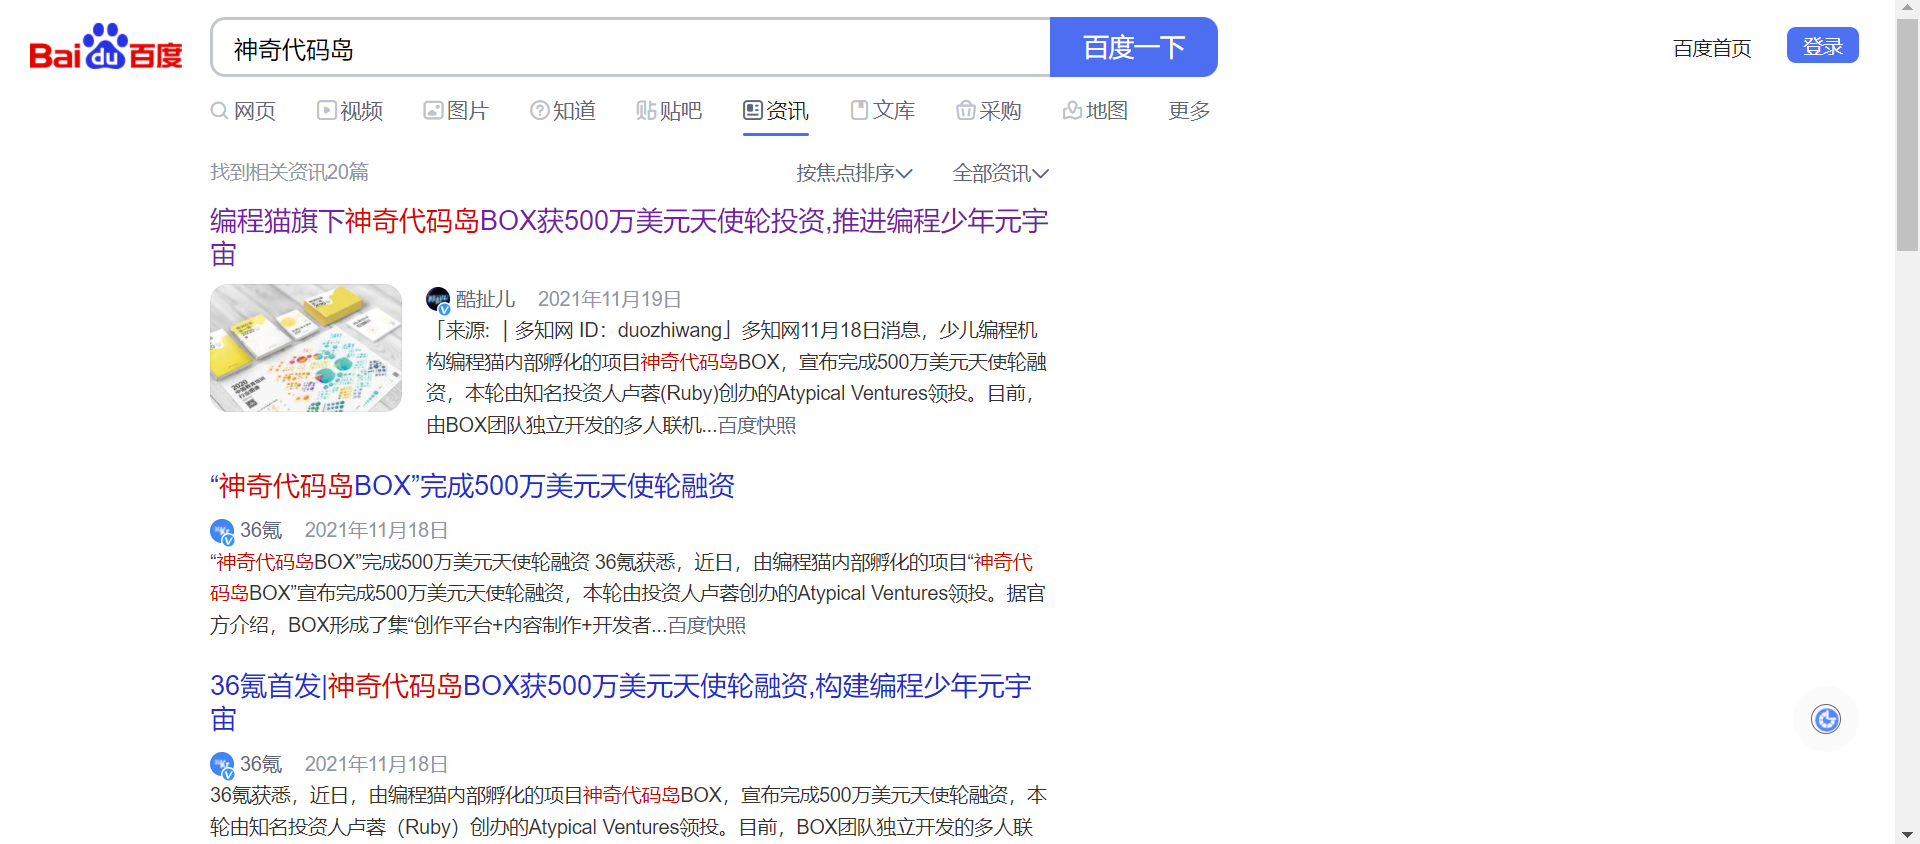
Task: Click the Baidu logo
Action: click(106, 47)
